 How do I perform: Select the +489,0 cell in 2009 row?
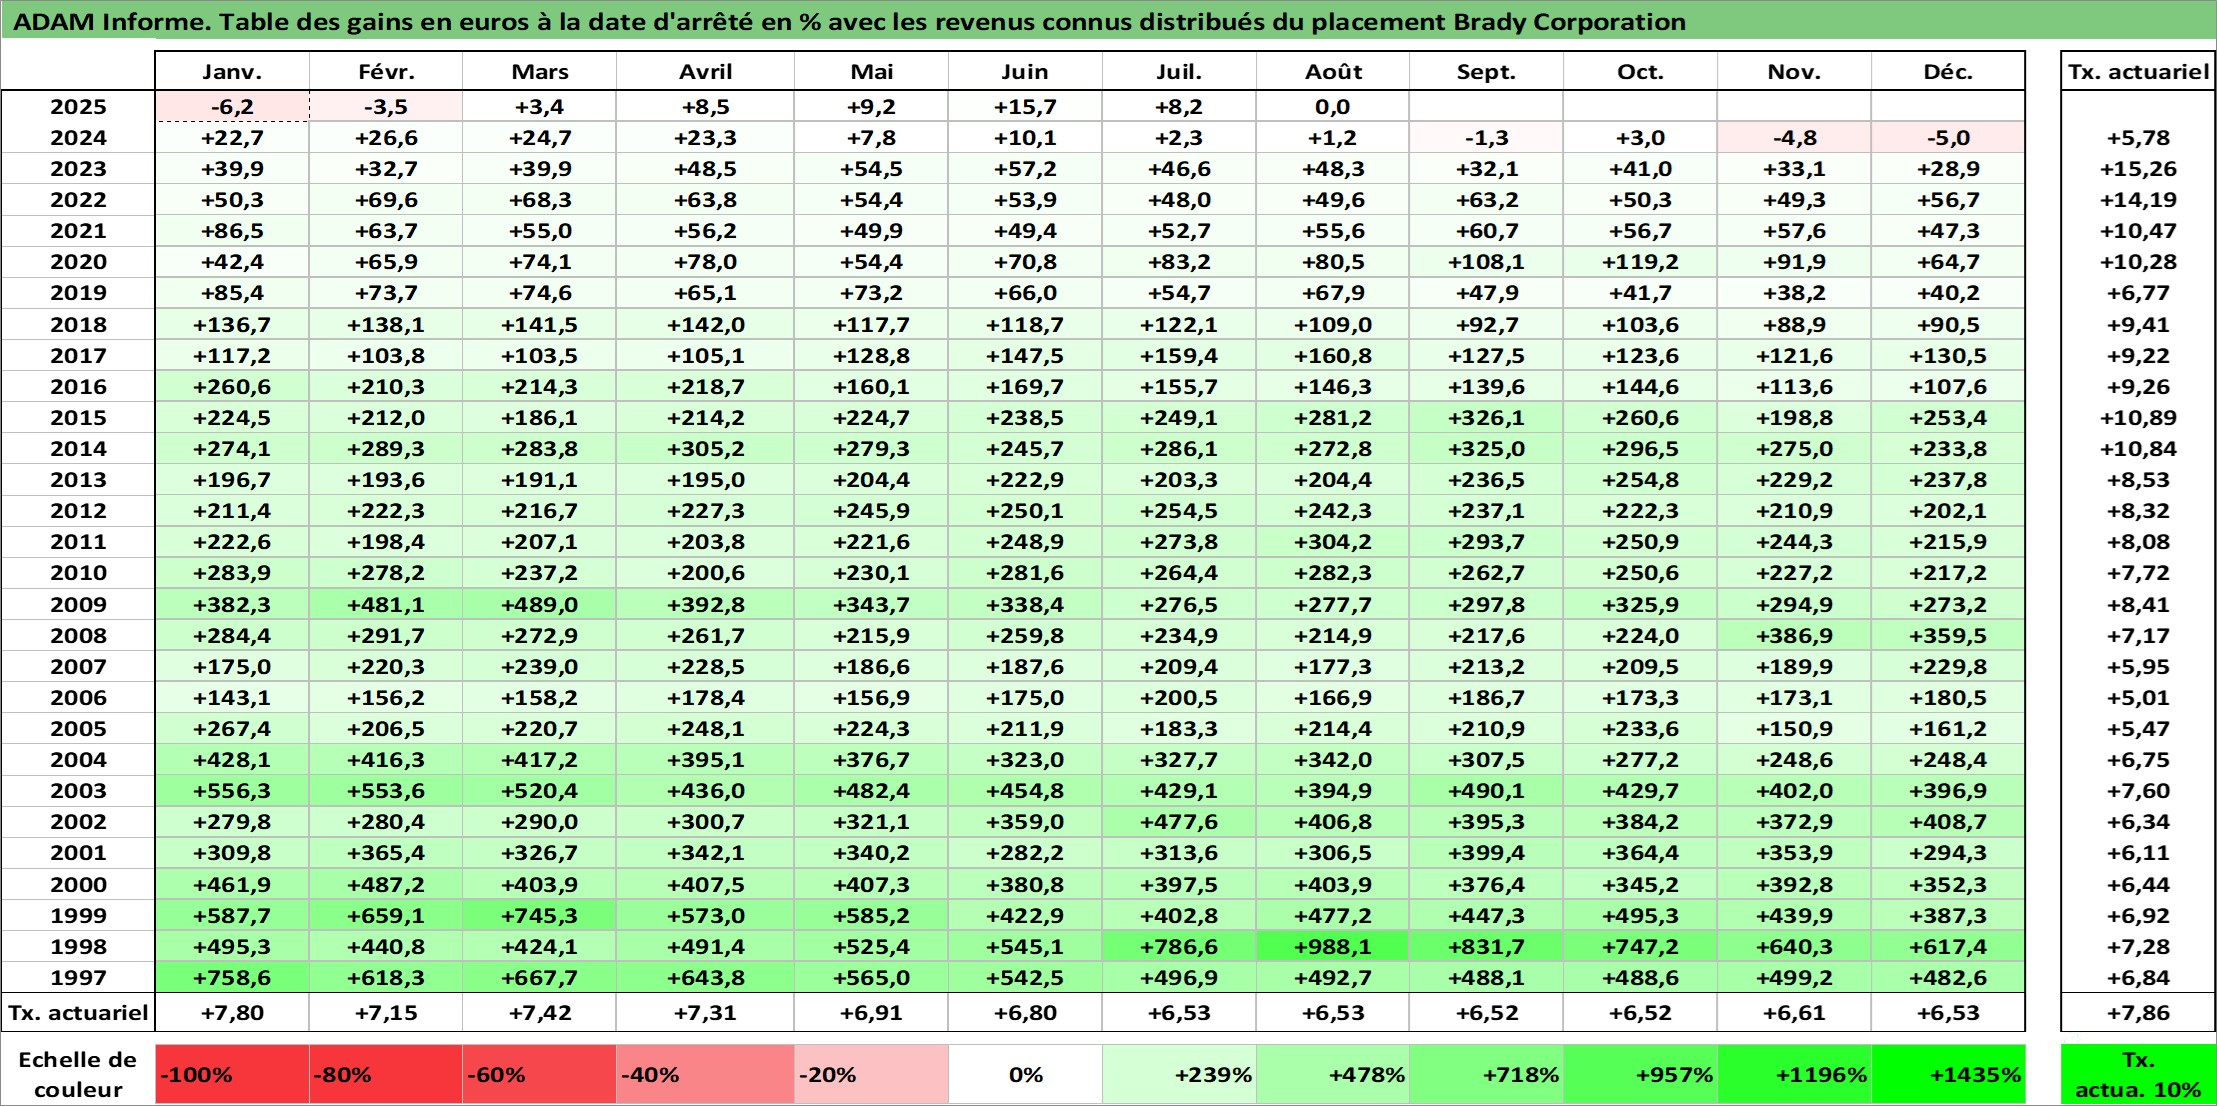tap(539, 605)
